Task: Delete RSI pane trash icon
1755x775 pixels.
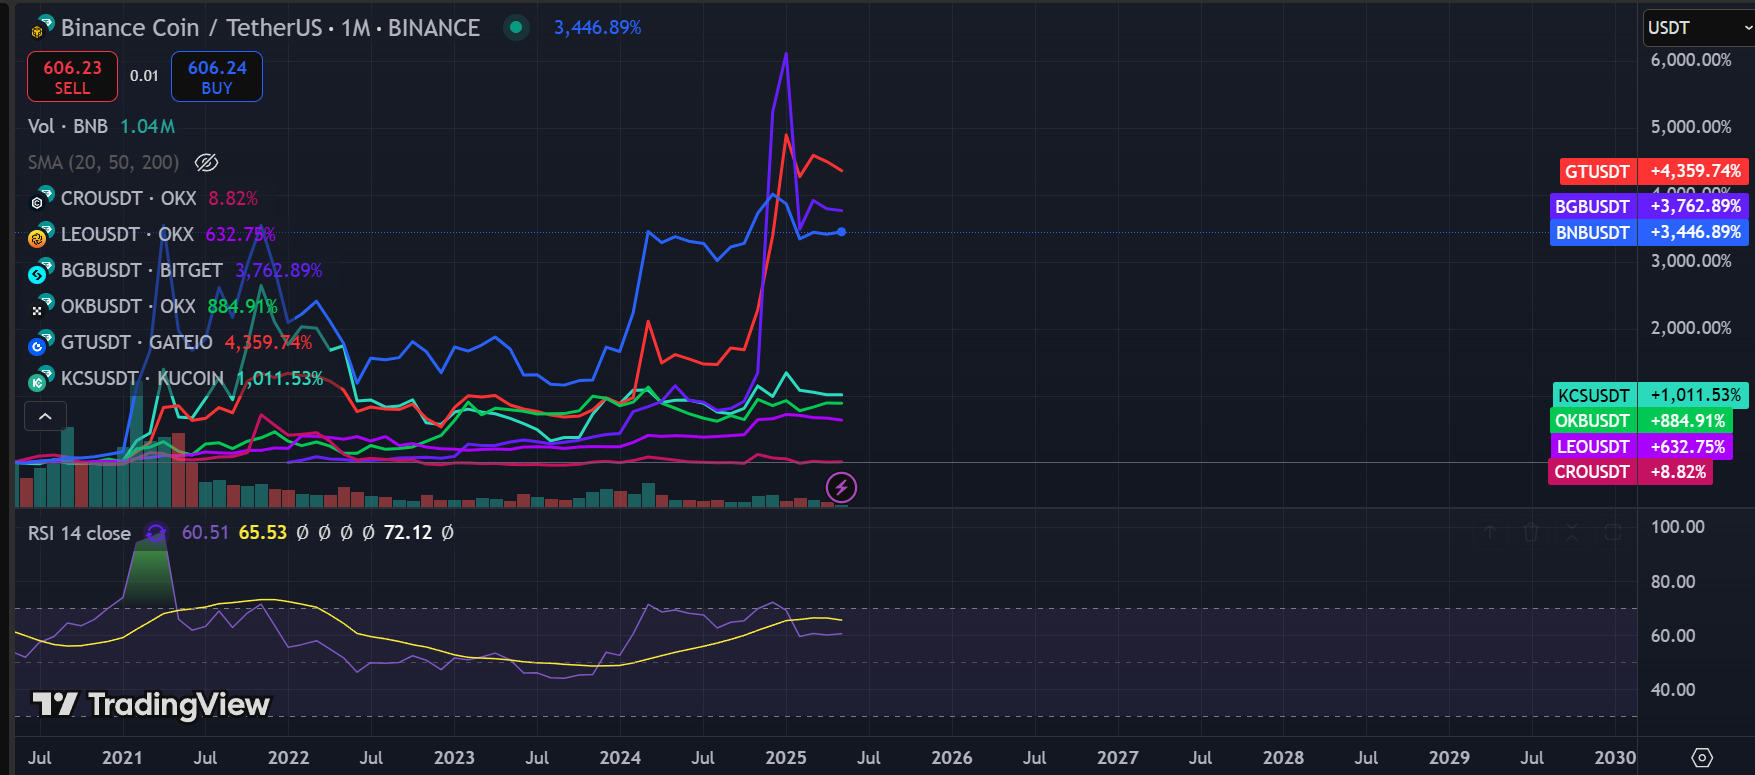Action: click(1531, 533)
